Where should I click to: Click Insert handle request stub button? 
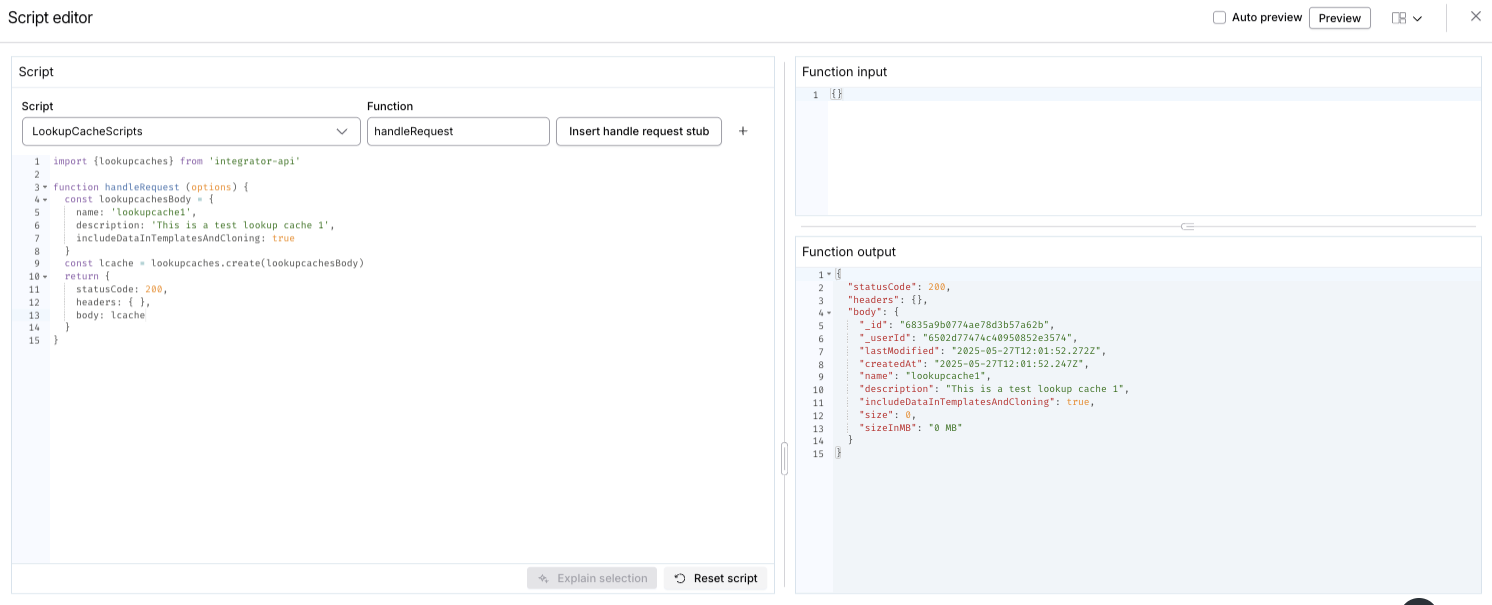(x=639, y=131)
